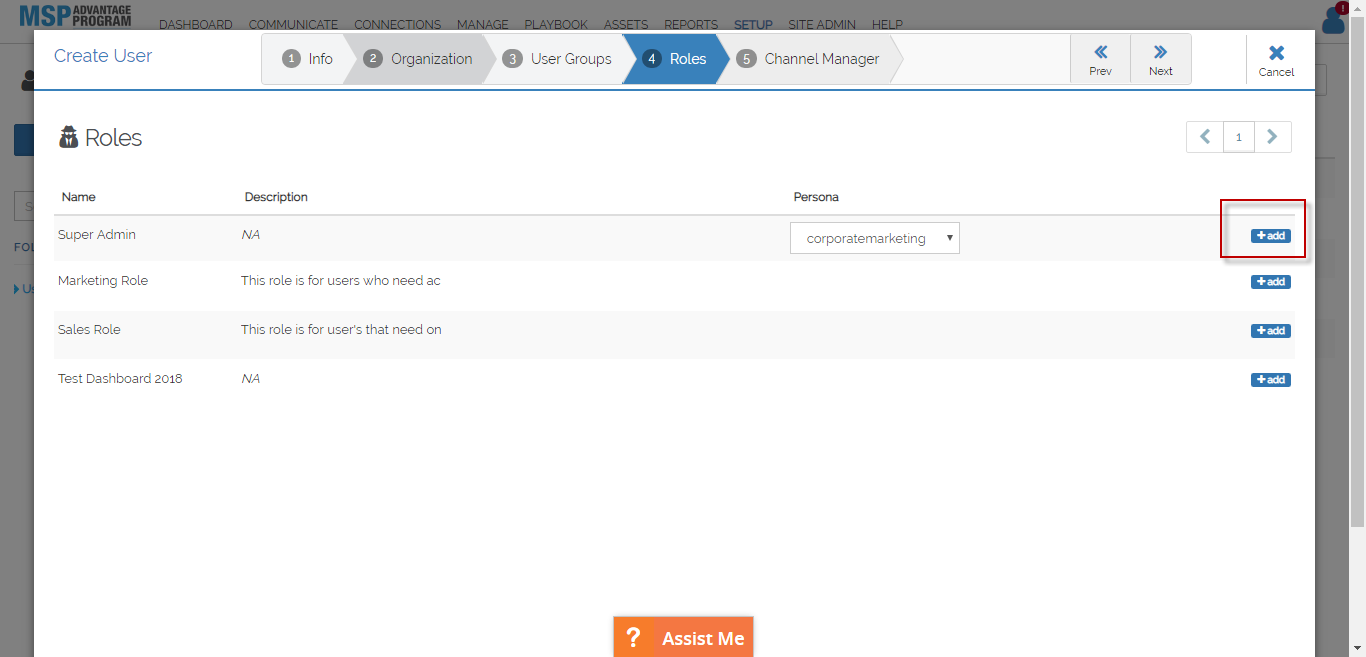Image resolution: width=1366 pixels, height=657 pixels.
Task: Select the Marketing Role name
Action: (x=103, y=281)
